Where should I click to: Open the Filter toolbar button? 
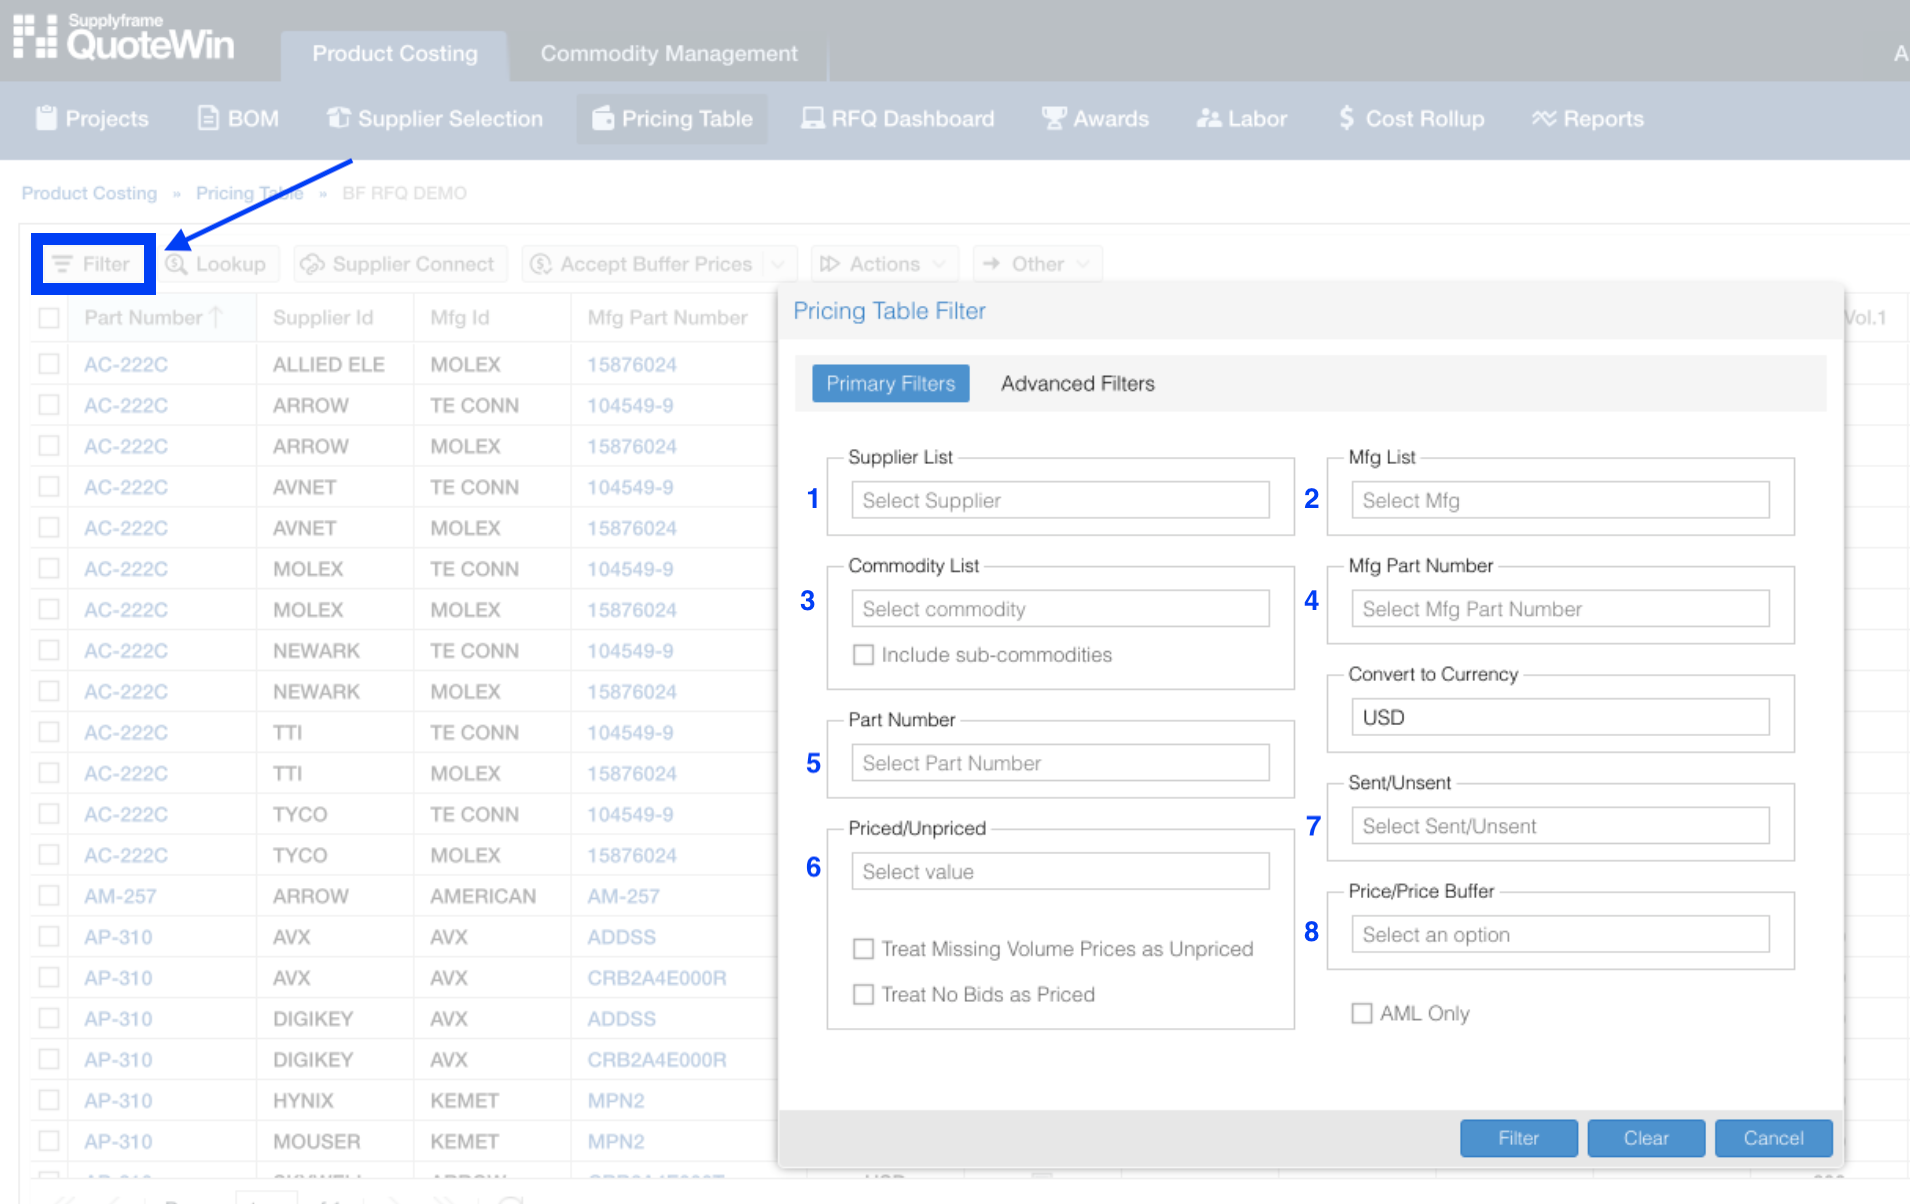(92, 264)
